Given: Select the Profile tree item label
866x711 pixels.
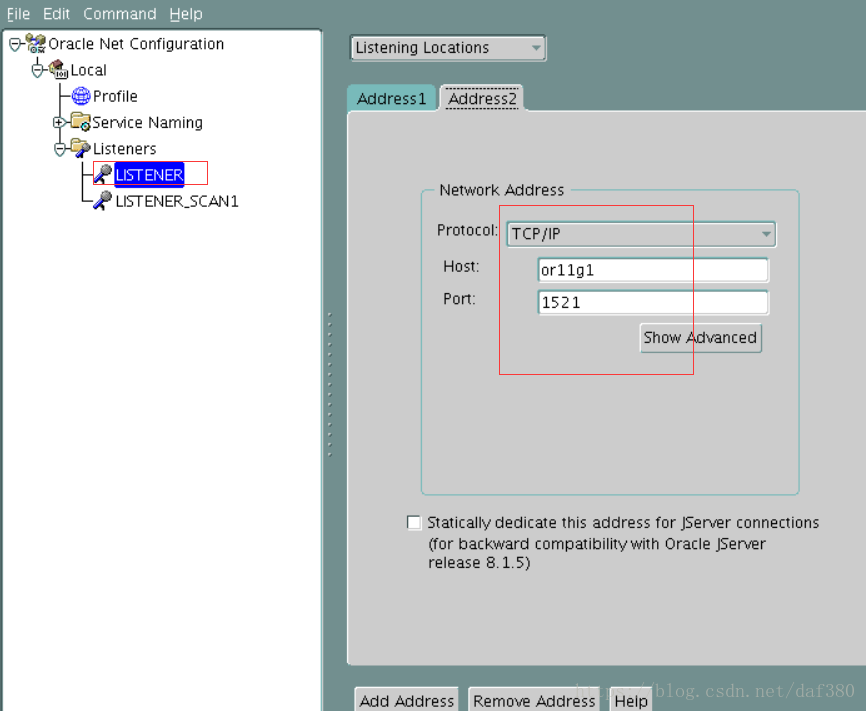Looking at the screenshot, I should [x=115, y=96].
